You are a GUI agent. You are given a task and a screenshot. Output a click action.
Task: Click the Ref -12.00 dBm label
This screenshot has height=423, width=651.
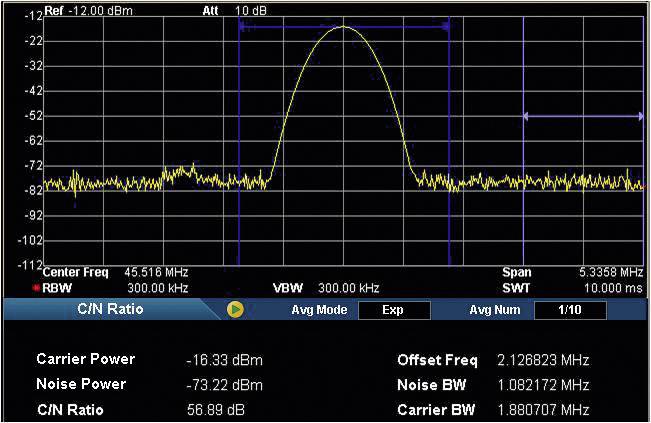pyautogui.click(x=88, y=10)
